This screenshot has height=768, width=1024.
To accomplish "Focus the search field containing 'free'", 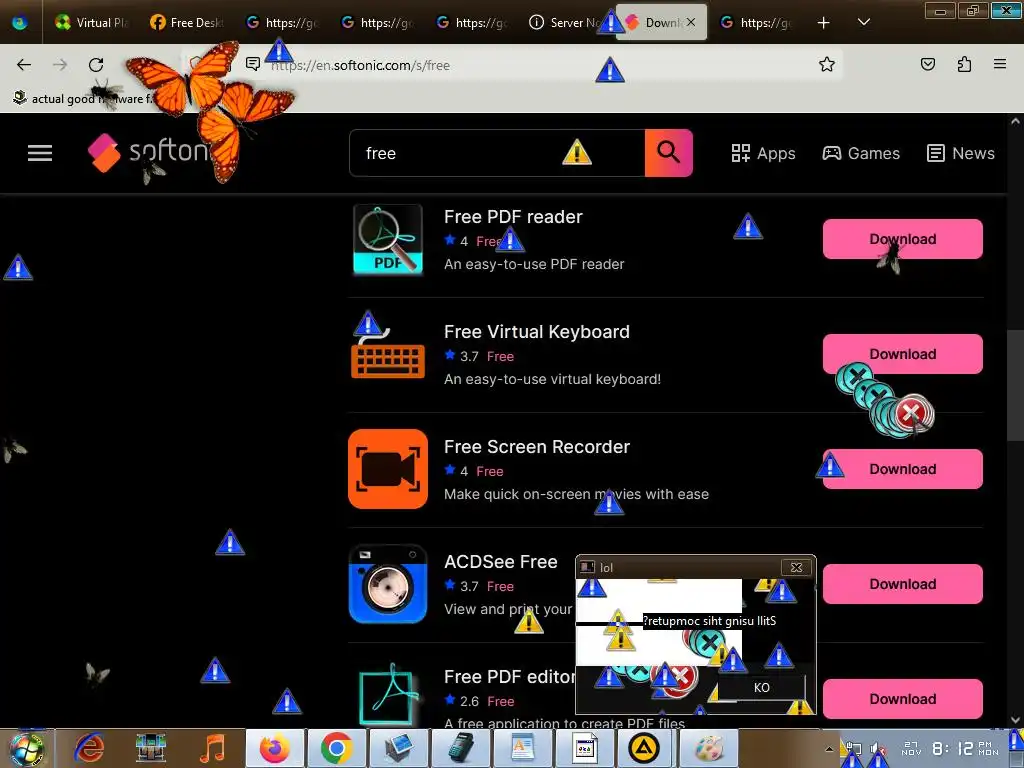I will click(x=497, y=153).
